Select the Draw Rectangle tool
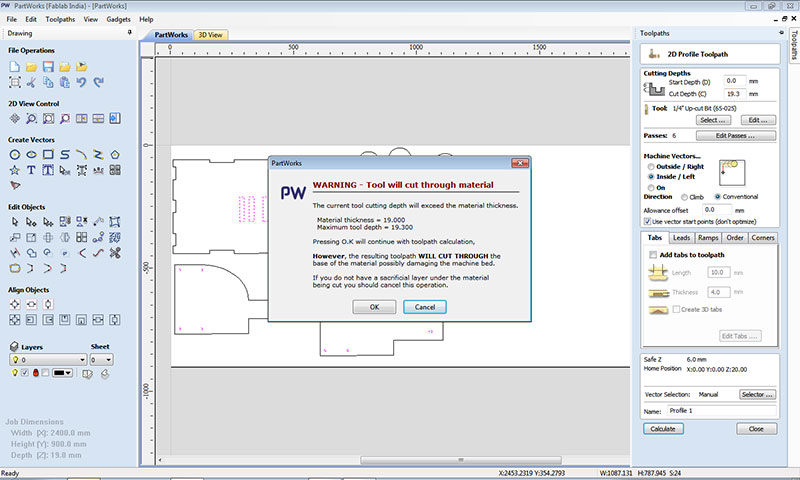The width and height of the screenshot is (800, 480). coord(48,155)
